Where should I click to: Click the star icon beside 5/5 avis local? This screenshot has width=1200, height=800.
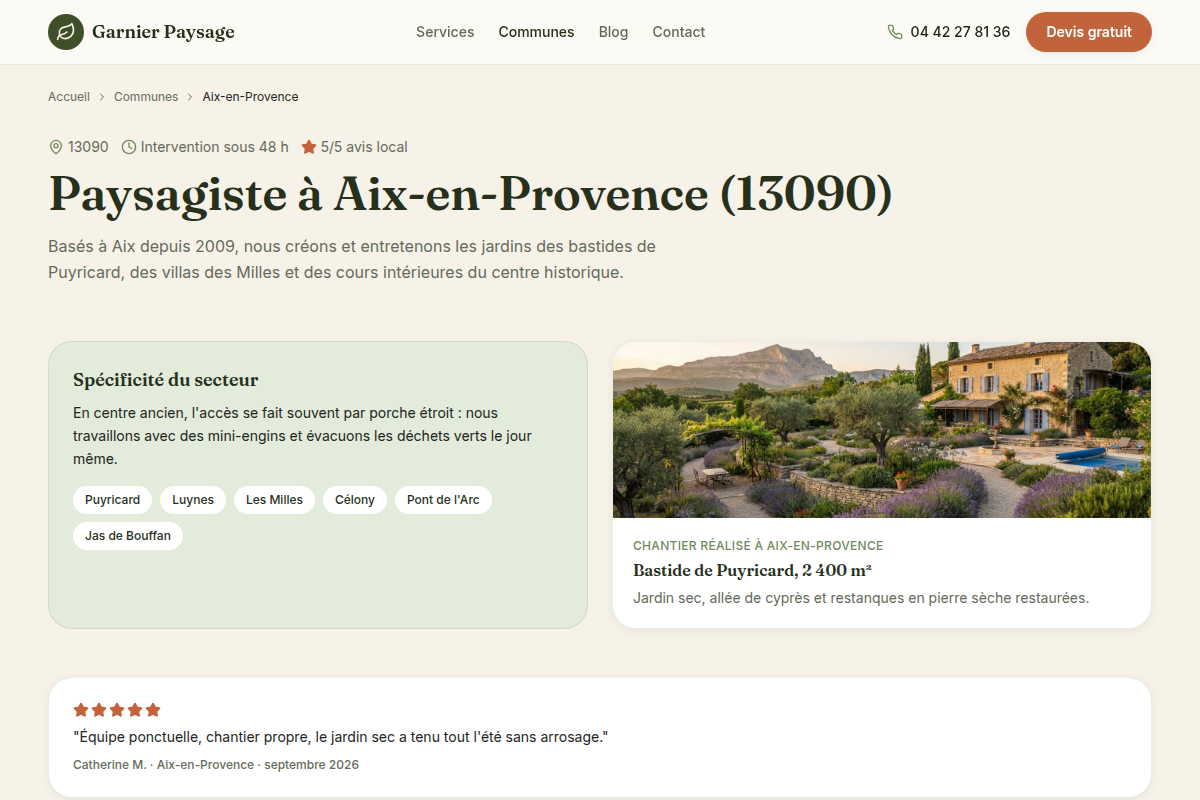click(x=309, y=147)
